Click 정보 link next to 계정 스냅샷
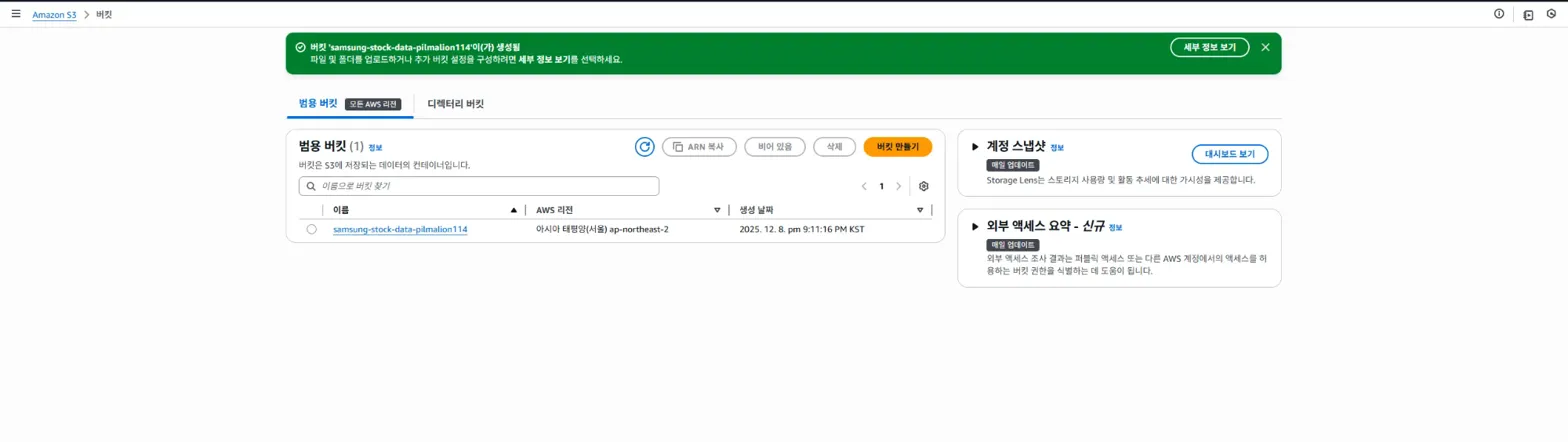 coord(1057,148)
